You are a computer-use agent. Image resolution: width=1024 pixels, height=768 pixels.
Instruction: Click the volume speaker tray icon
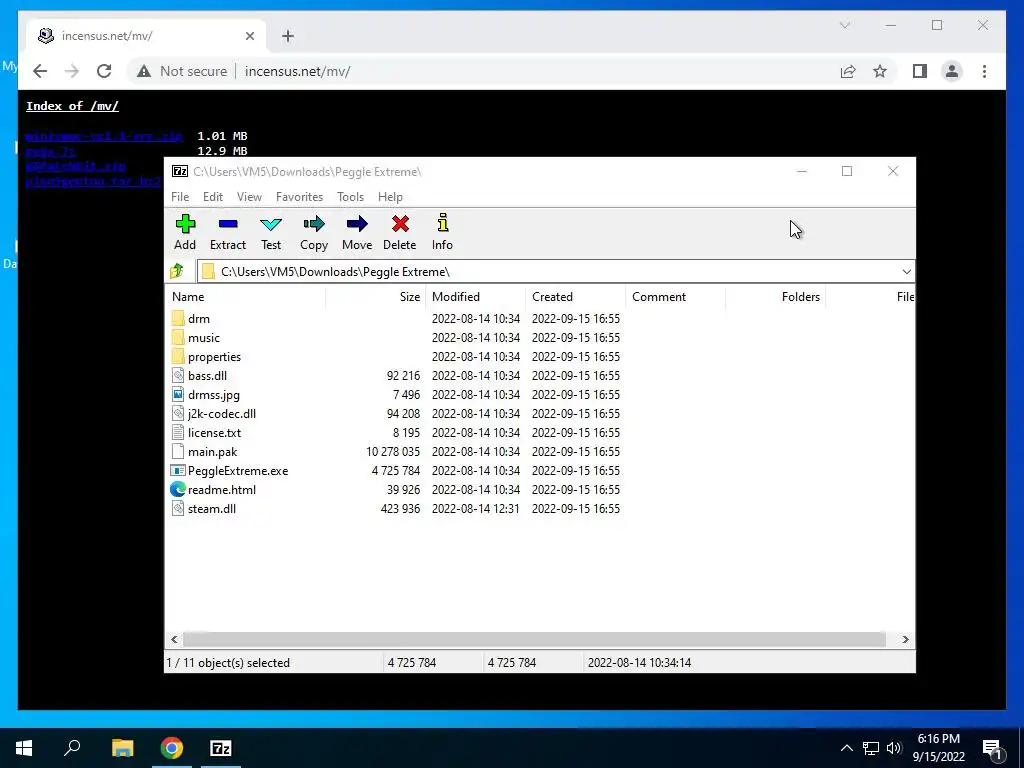894,748
